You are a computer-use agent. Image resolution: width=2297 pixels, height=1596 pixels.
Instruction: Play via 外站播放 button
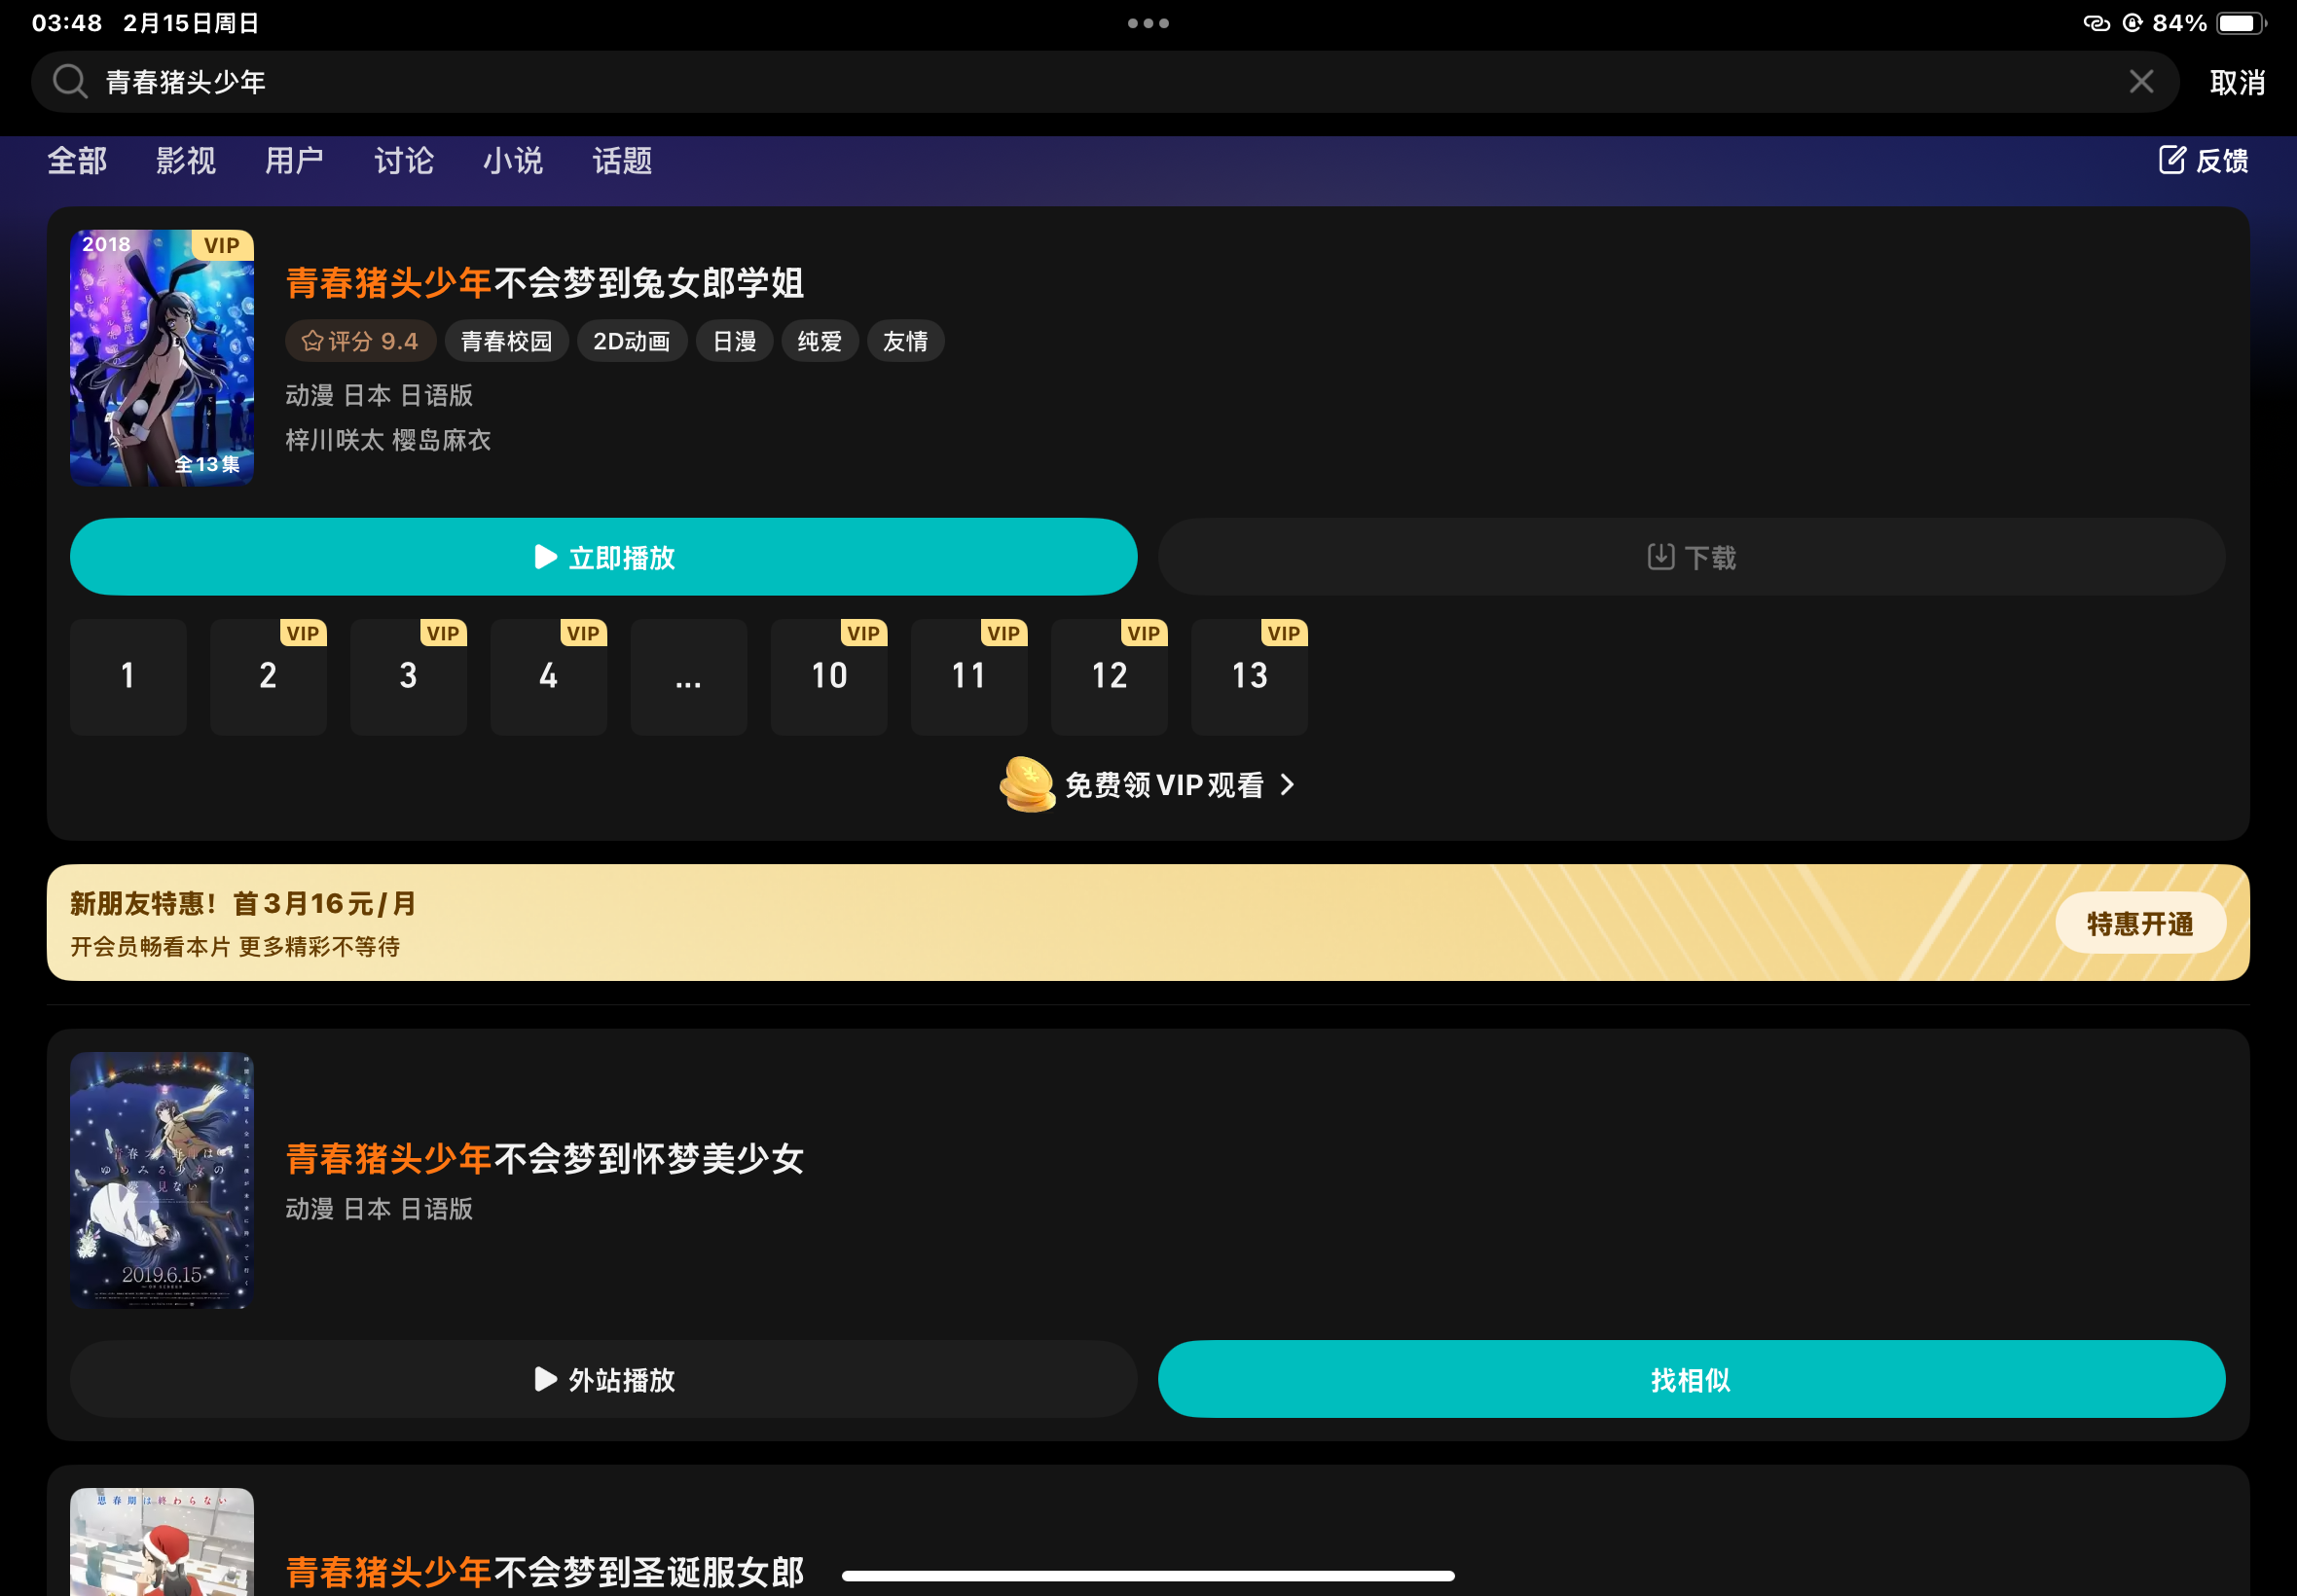603,1379
